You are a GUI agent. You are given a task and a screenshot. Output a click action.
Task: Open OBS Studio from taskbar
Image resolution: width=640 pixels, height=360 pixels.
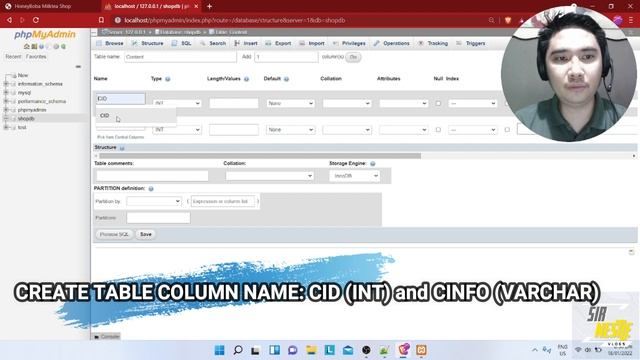pyautogui.click(x=366, y=350)
